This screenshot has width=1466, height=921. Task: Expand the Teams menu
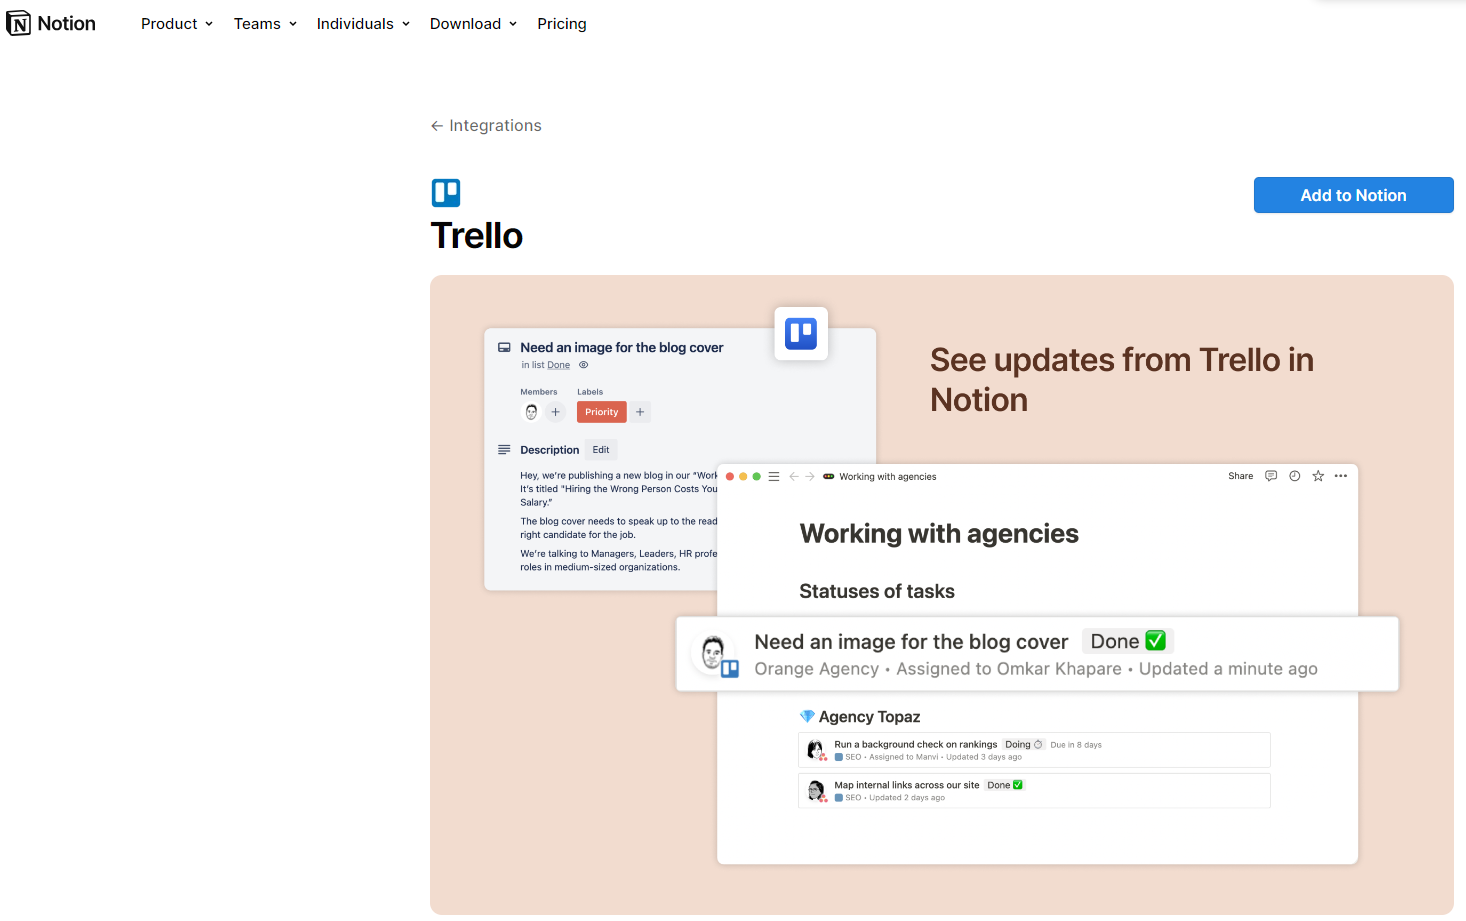pos(265,24)
